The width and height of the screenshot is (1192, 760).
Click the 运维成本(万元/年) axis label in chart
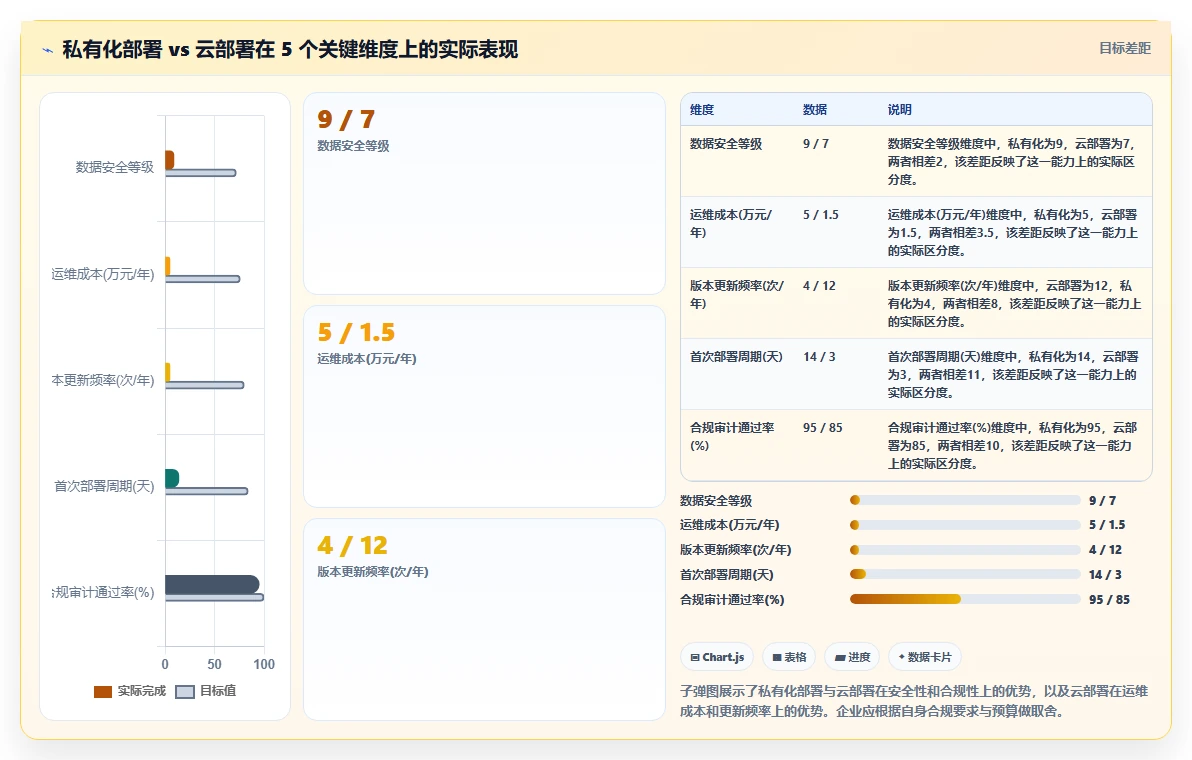103,274
